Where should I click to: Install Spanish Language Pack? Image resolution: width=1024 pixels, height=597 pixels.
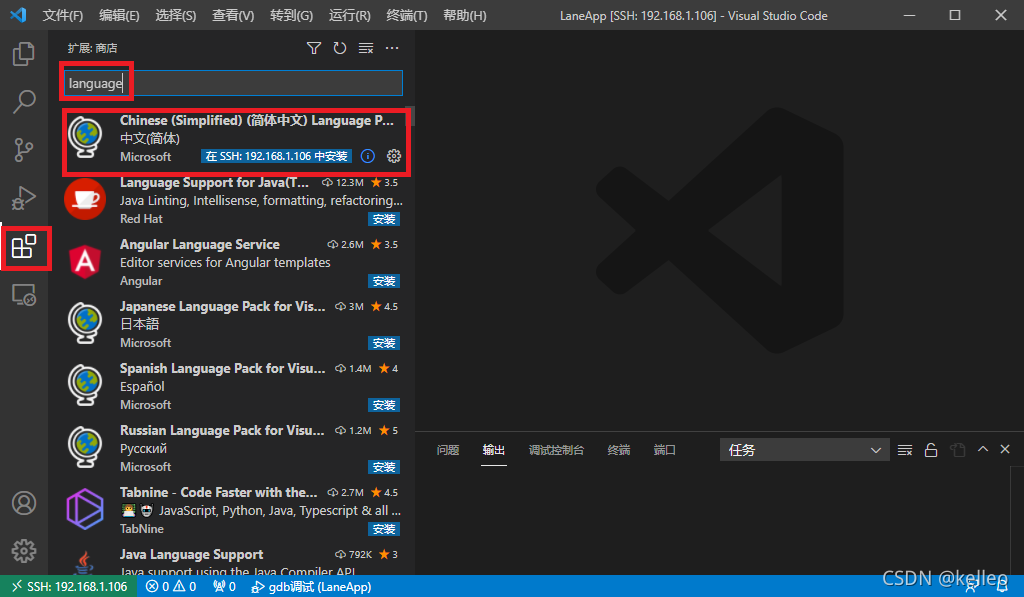(384, 406)
